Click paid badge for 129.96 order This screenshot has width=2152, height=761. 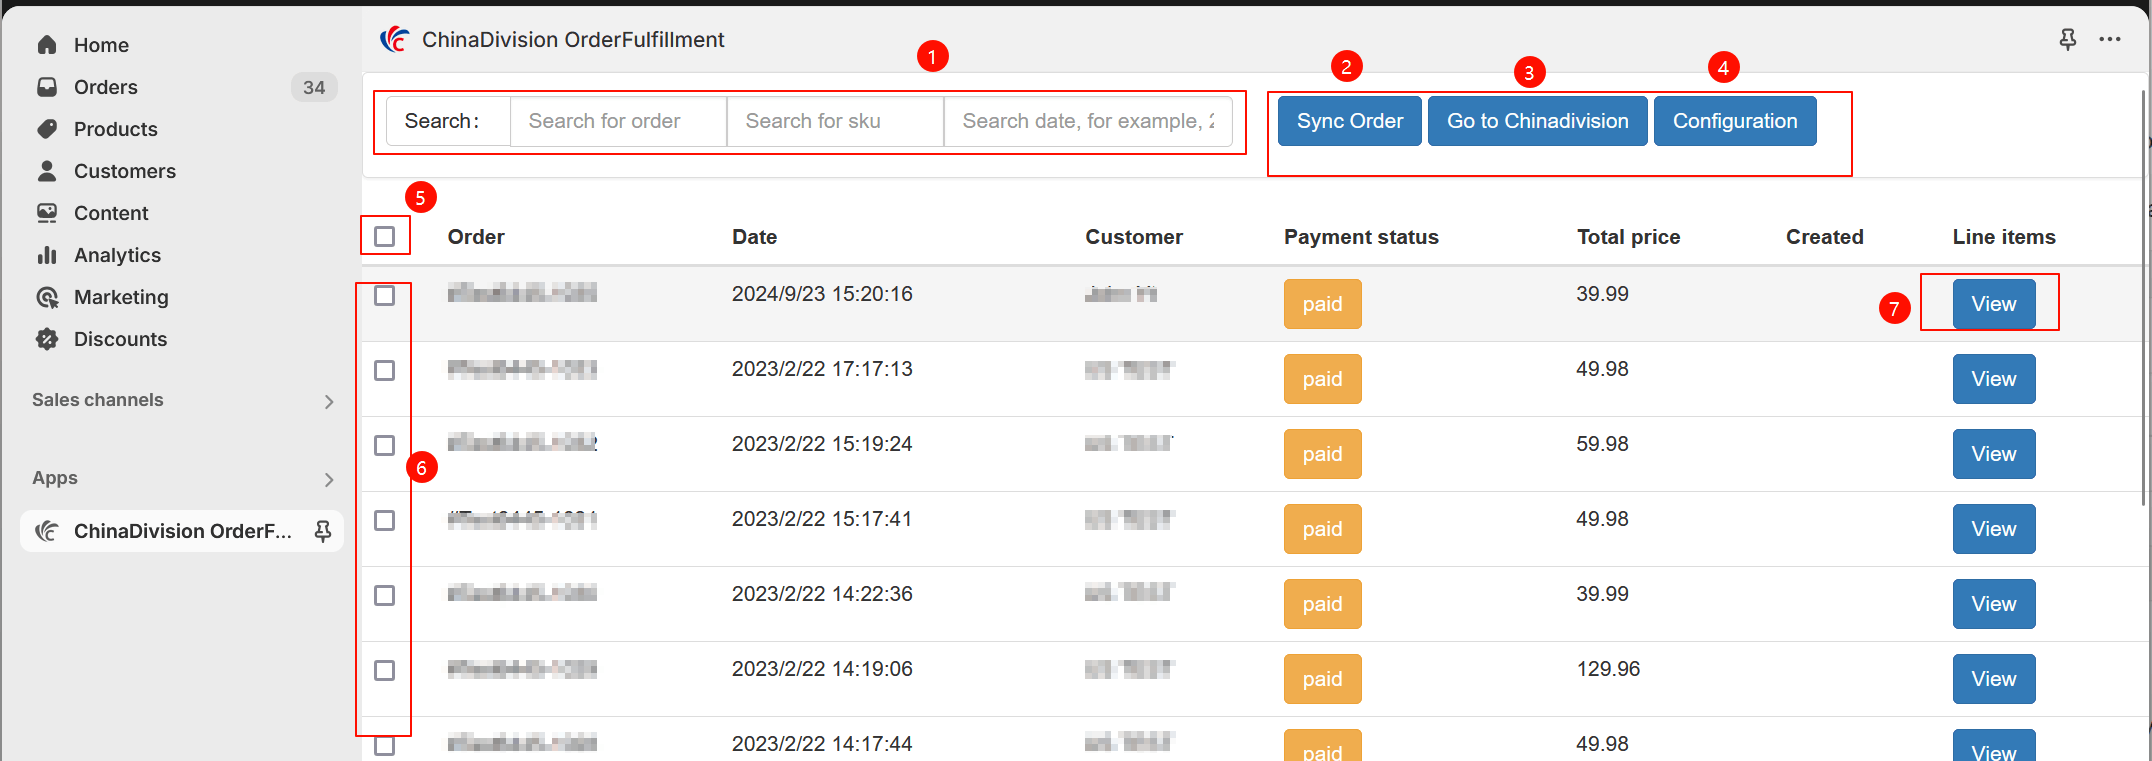point(1322,679)
